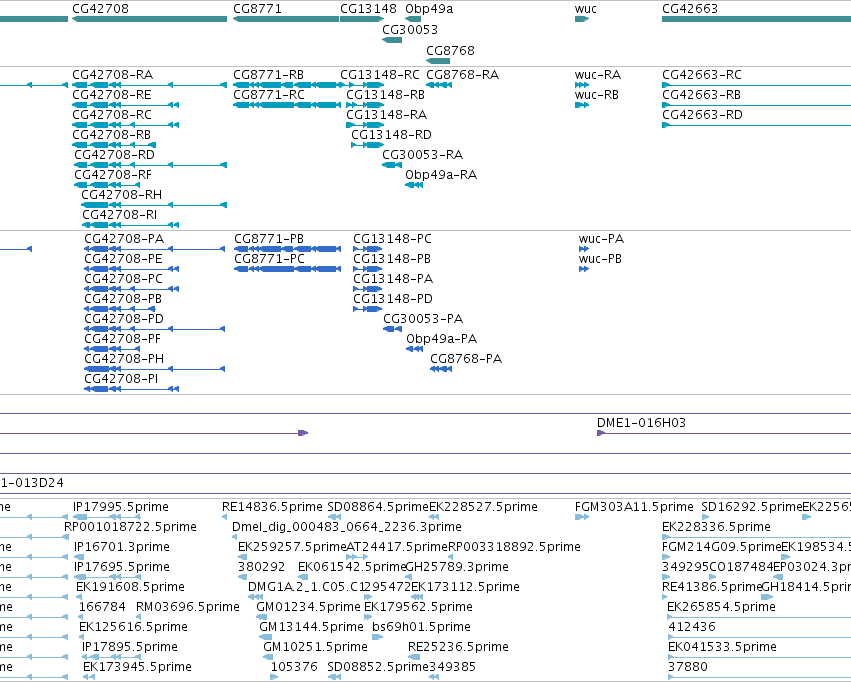Image resolution: width=851 pixels, height=682 pixels.
Task: Click transcript CG8768-RA
Action: [x=462, y=75]
